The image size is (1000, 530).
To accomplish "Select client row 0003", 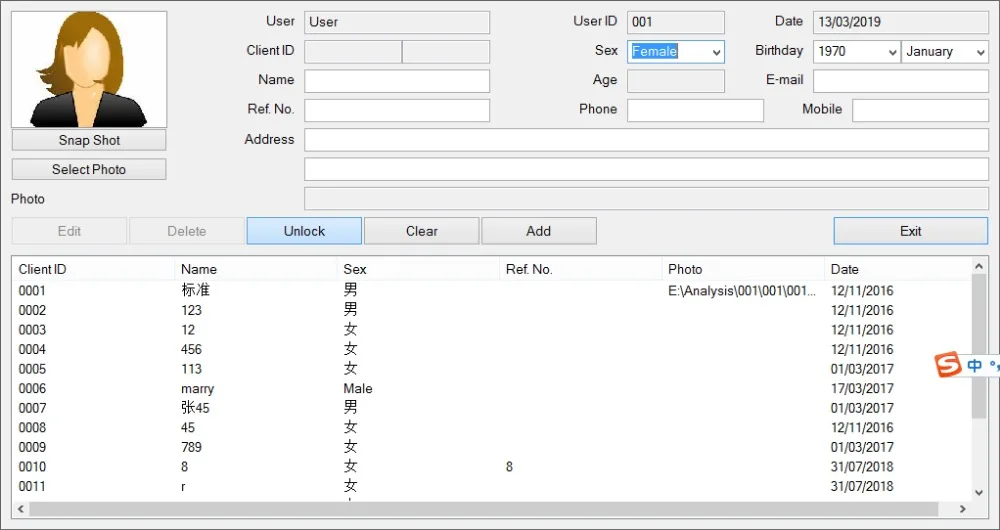I will pyautogui.click(x=491, y=330).
